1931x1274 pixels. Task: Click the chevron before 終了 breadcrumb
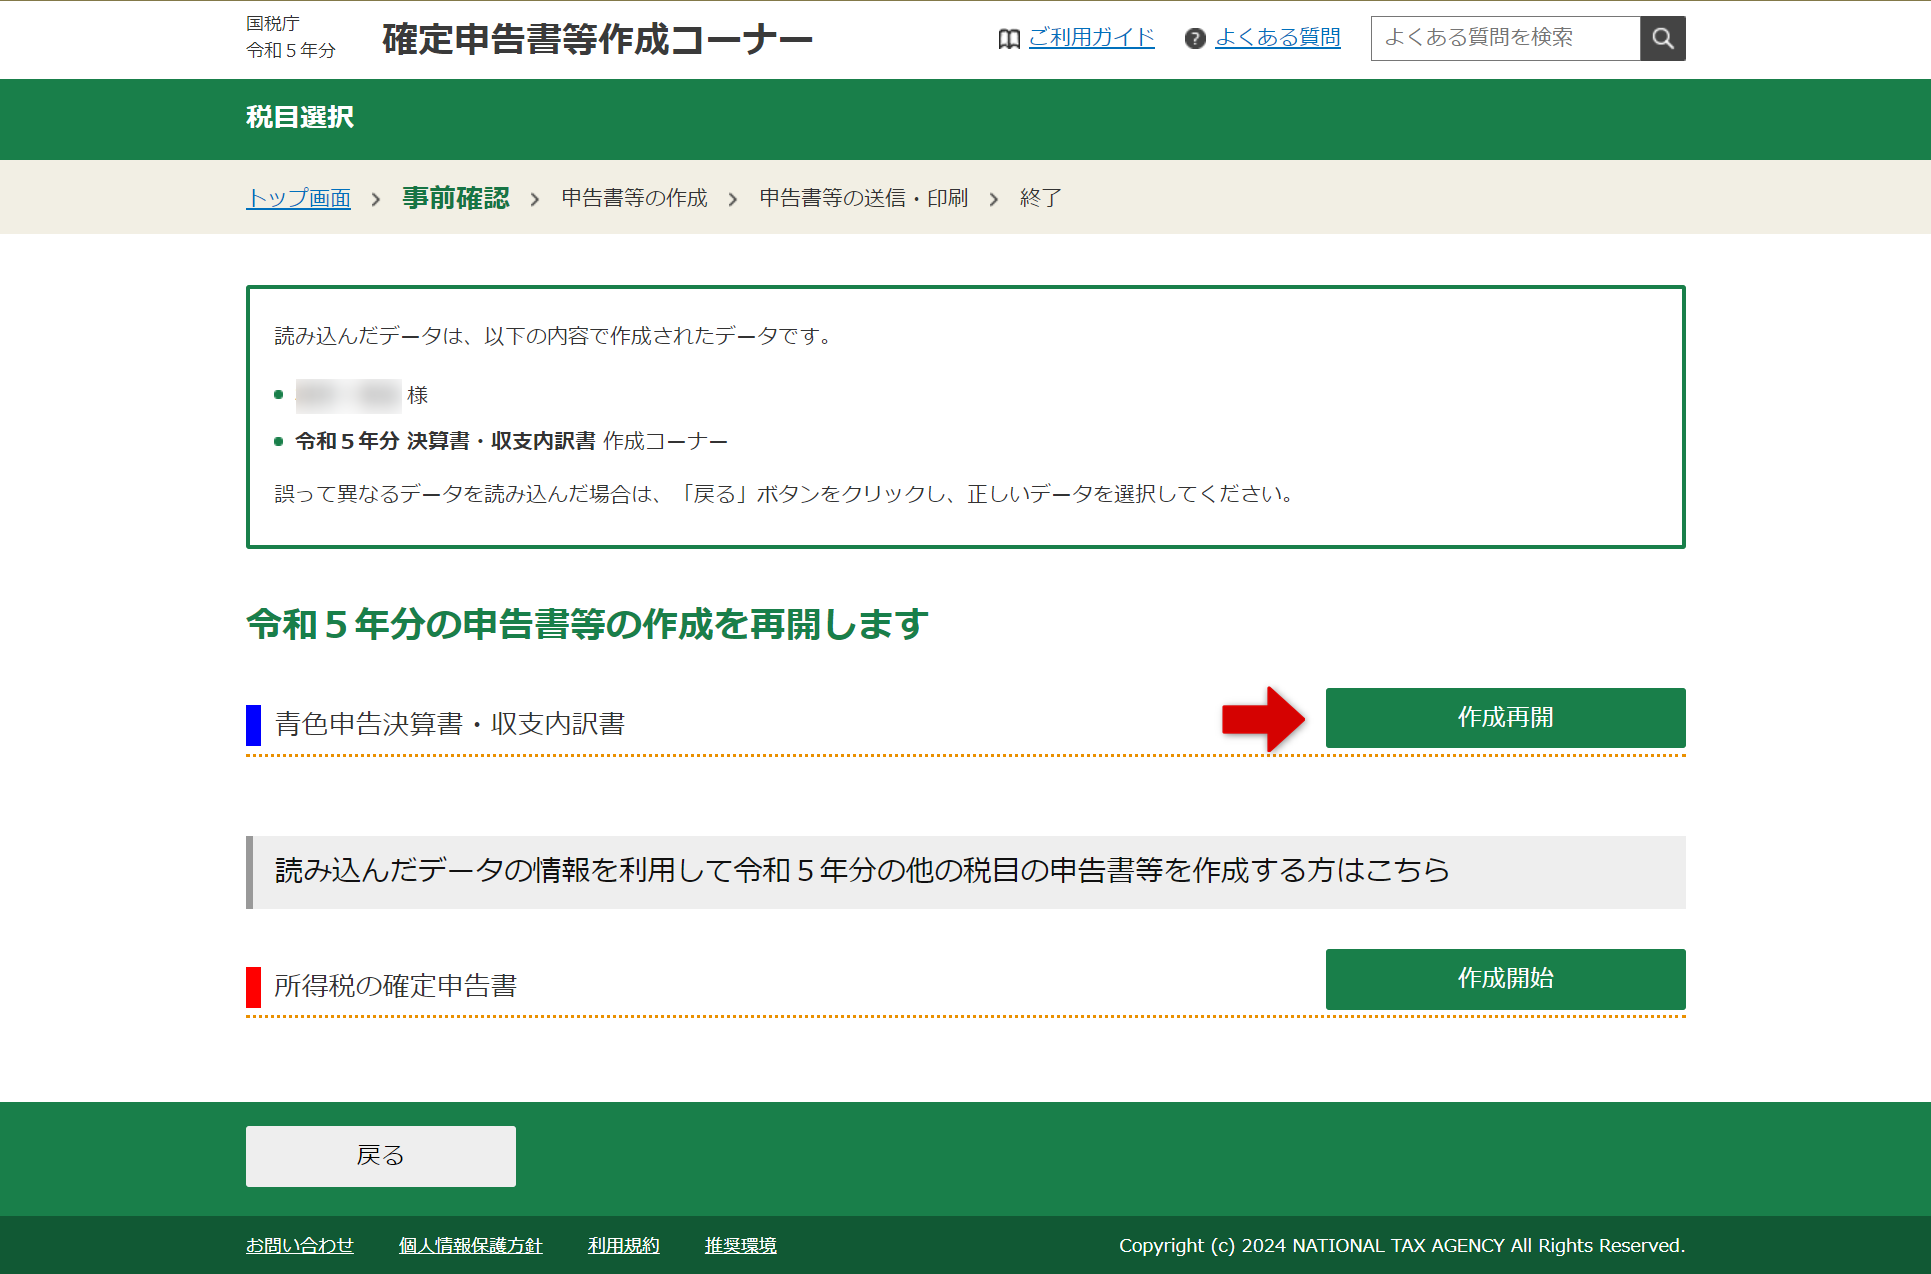tap(993, 199)
